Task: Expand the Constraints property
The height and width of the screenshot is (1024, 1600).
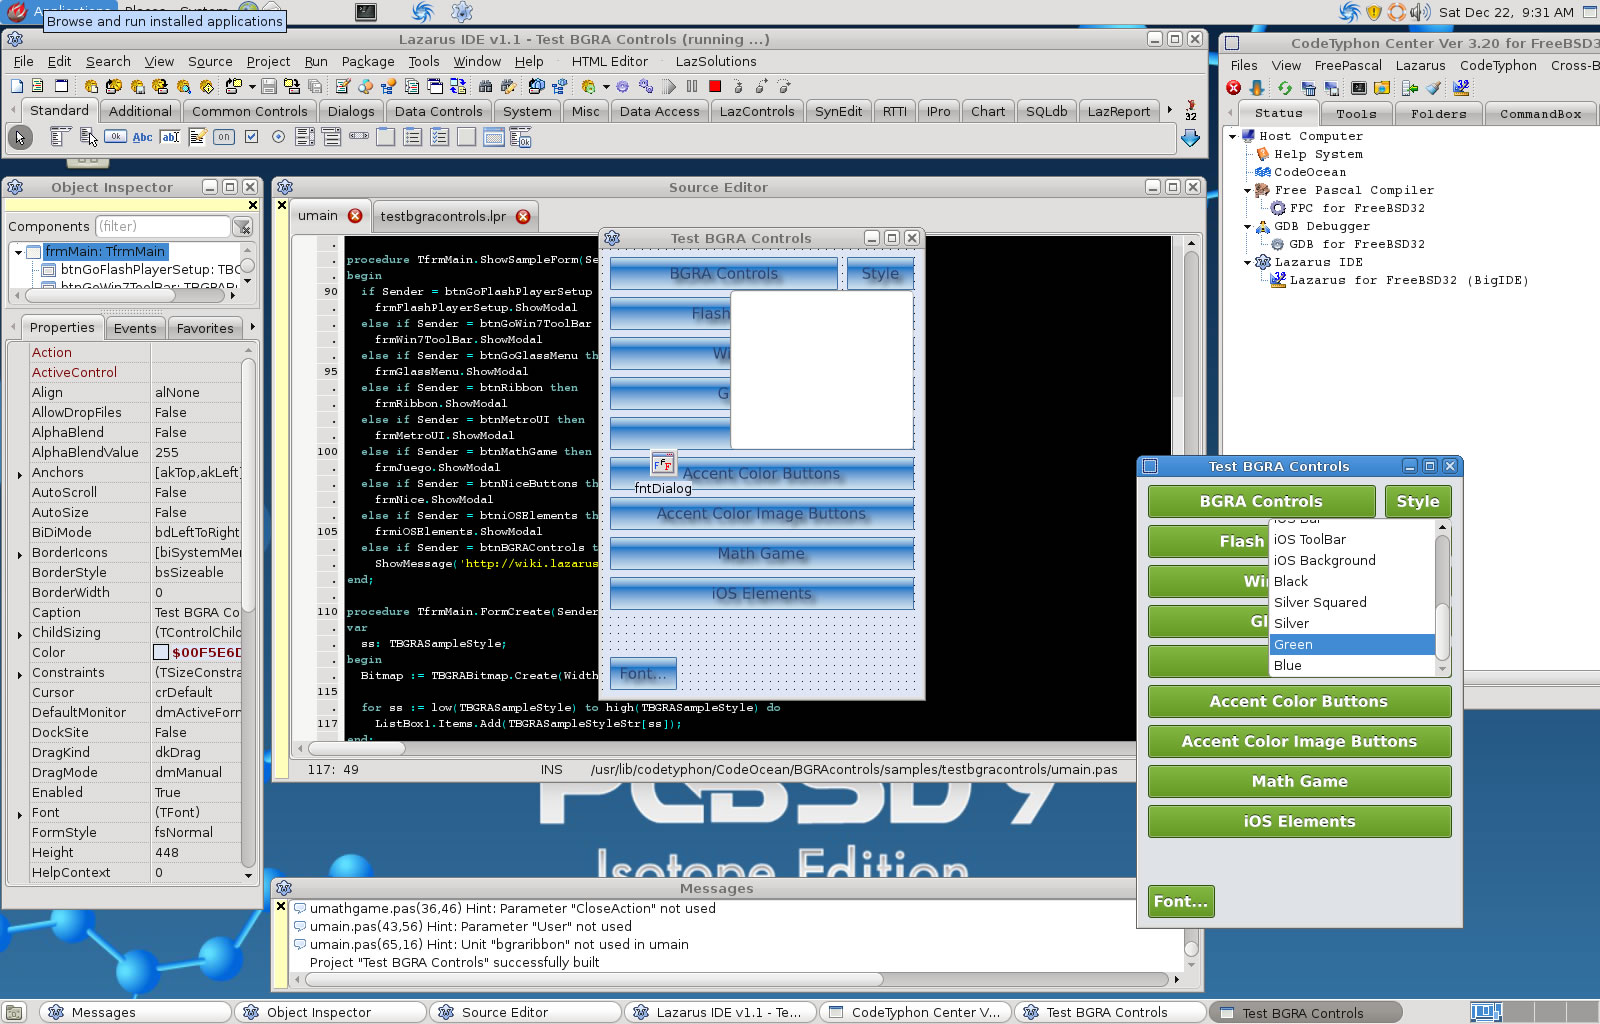Action: click(20, 674)
